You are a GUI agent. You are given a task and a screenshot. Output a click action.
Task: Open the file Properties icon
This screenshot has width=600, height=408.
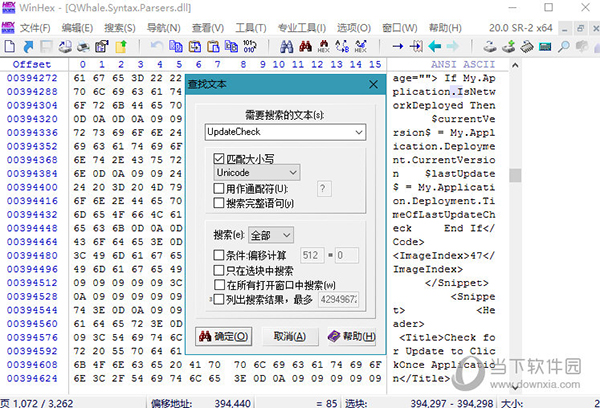click(101, 47)
